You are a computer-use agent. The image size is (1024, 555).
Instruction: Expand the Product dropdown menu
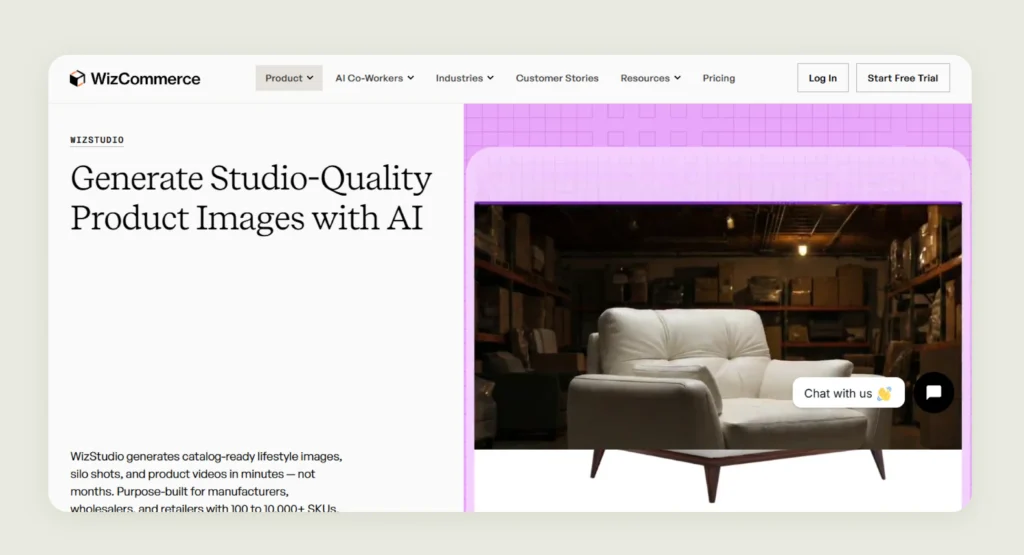click(x=289, y=78)
